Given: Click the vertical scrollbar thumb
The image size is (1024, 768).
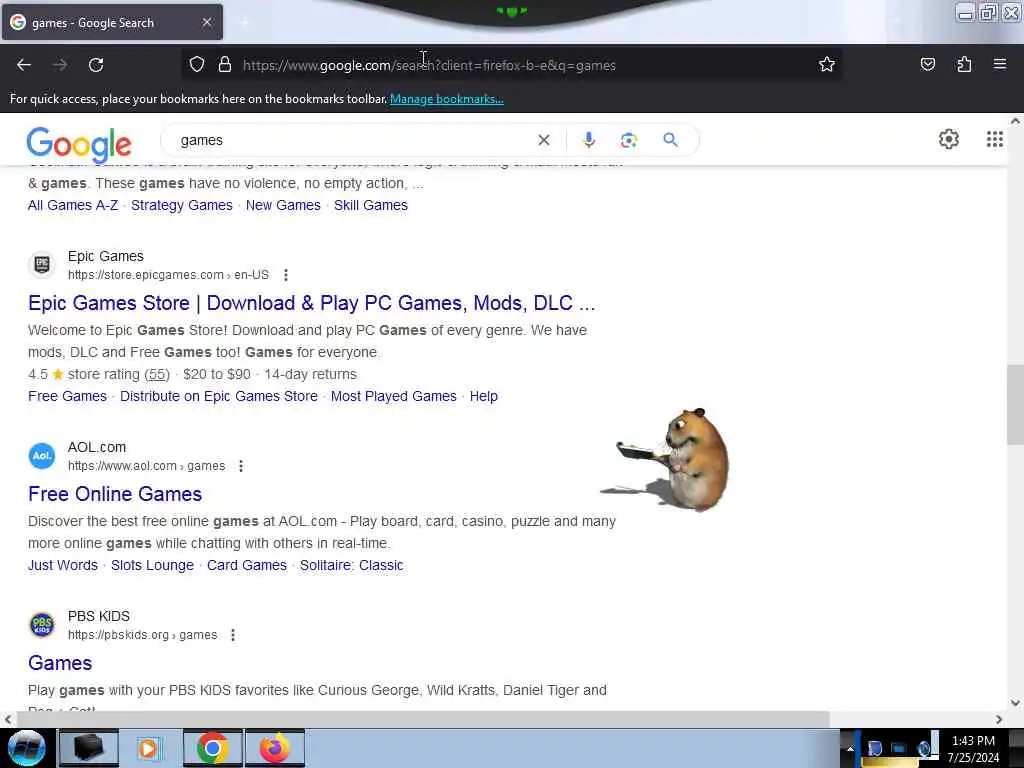Looking at the screenshot, I should tap(1015, 404).
